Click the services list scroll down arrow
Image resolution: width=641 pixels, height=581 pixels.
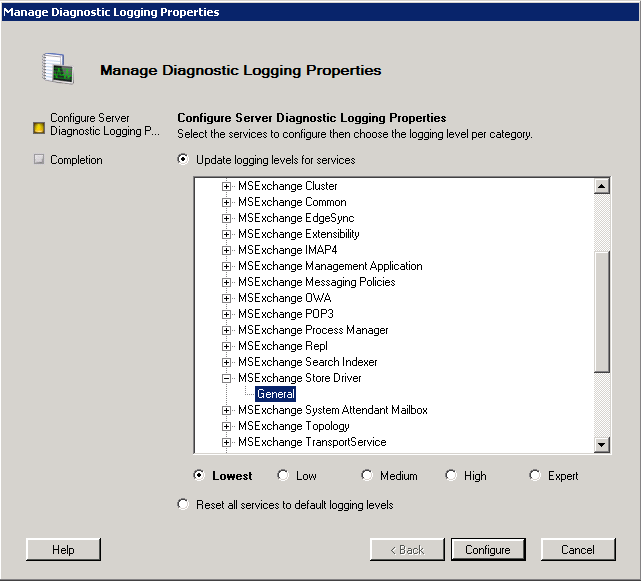[x=602, y=444]
